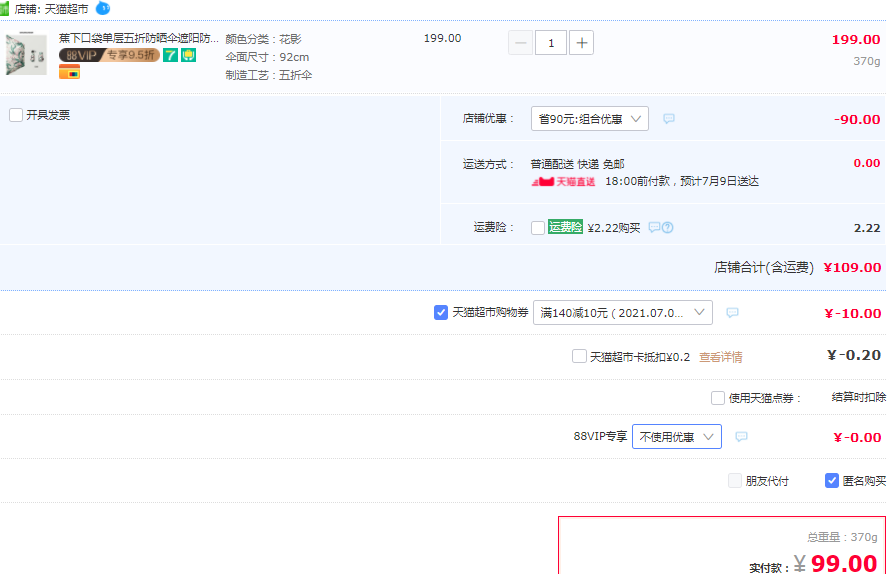Click the 实付款 ¥99.00 total
This screenshot has height=574, width=890.
point(836,564)
